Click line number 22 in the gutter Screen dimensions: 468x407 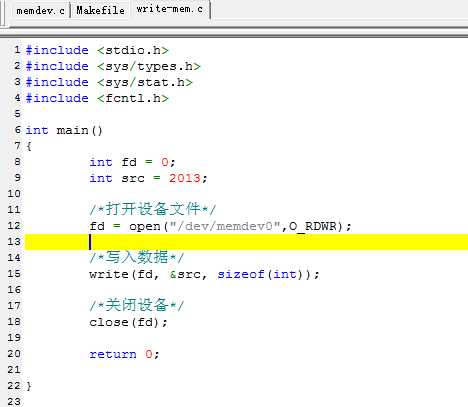pos(14,386)
